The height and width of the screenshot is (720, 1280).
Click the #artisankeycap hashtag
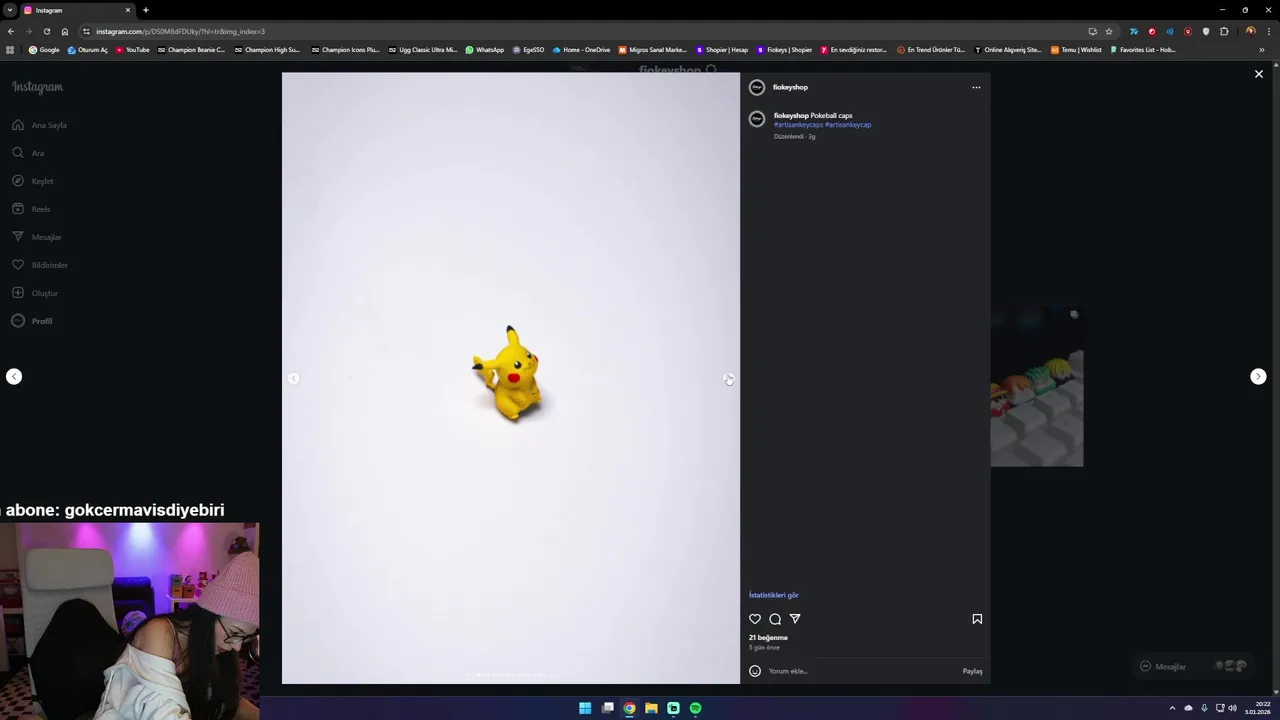click(x=848, y=125)
